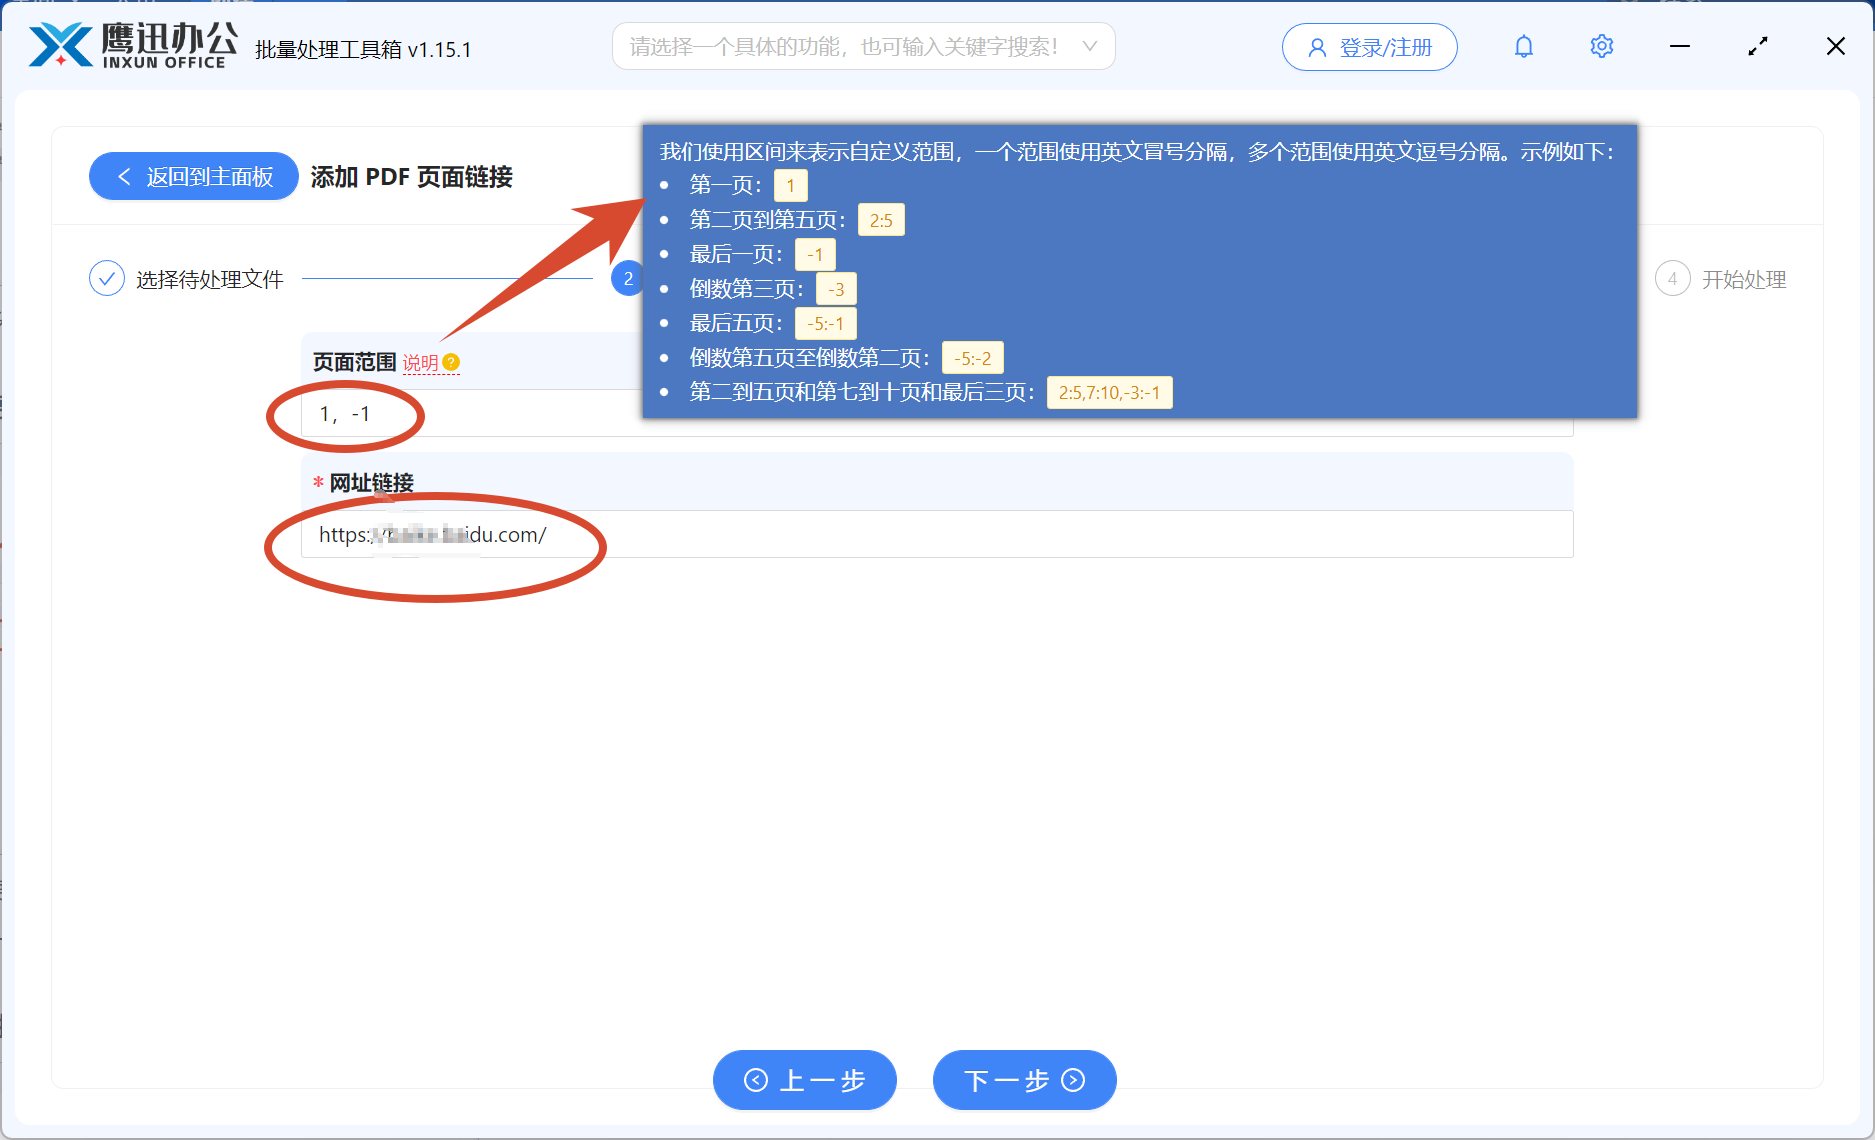This screenshot has width=1875, height=1140.
Task: Toggle fullscreen with the expand arrows icon
Action: (x=1758, y=47)
